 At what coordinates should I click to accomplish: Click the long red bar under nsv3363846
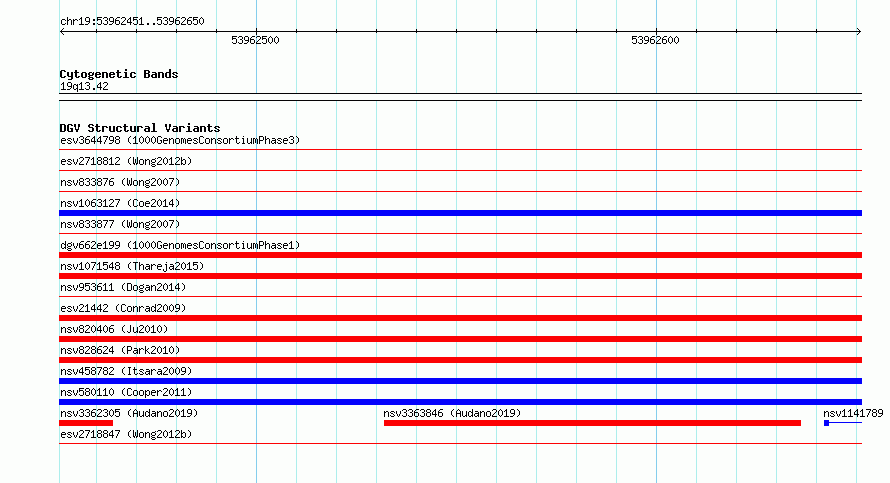pos(592,423)
